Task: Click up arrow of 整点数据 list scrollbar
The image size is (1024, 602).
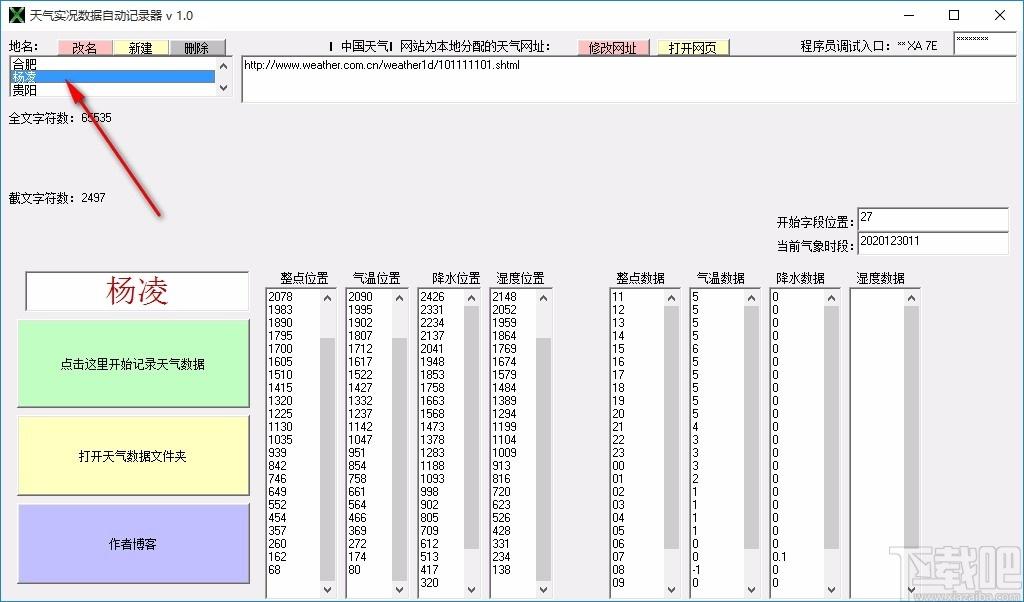Action: [671, 298]
